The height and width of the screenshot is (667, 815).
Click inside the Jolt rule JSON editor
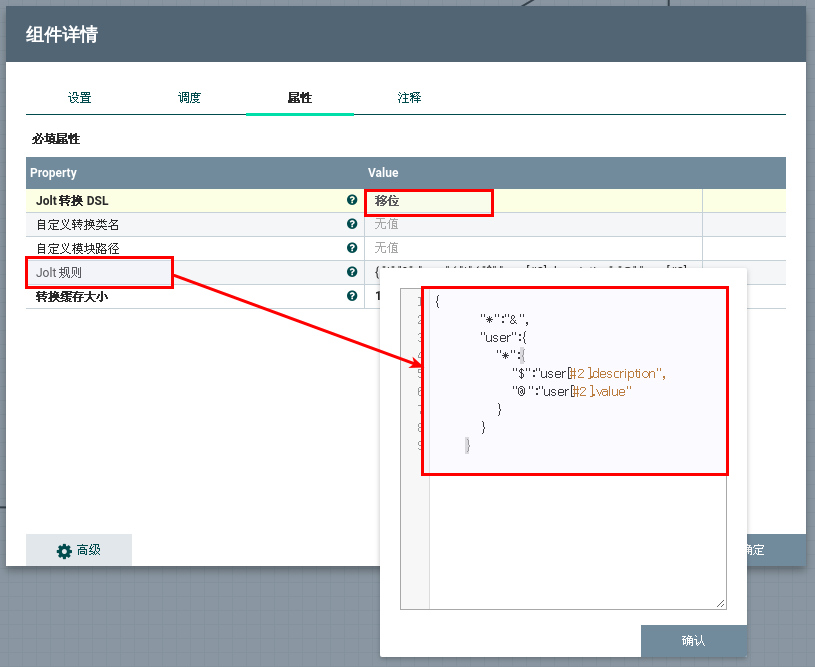point(576,520)
